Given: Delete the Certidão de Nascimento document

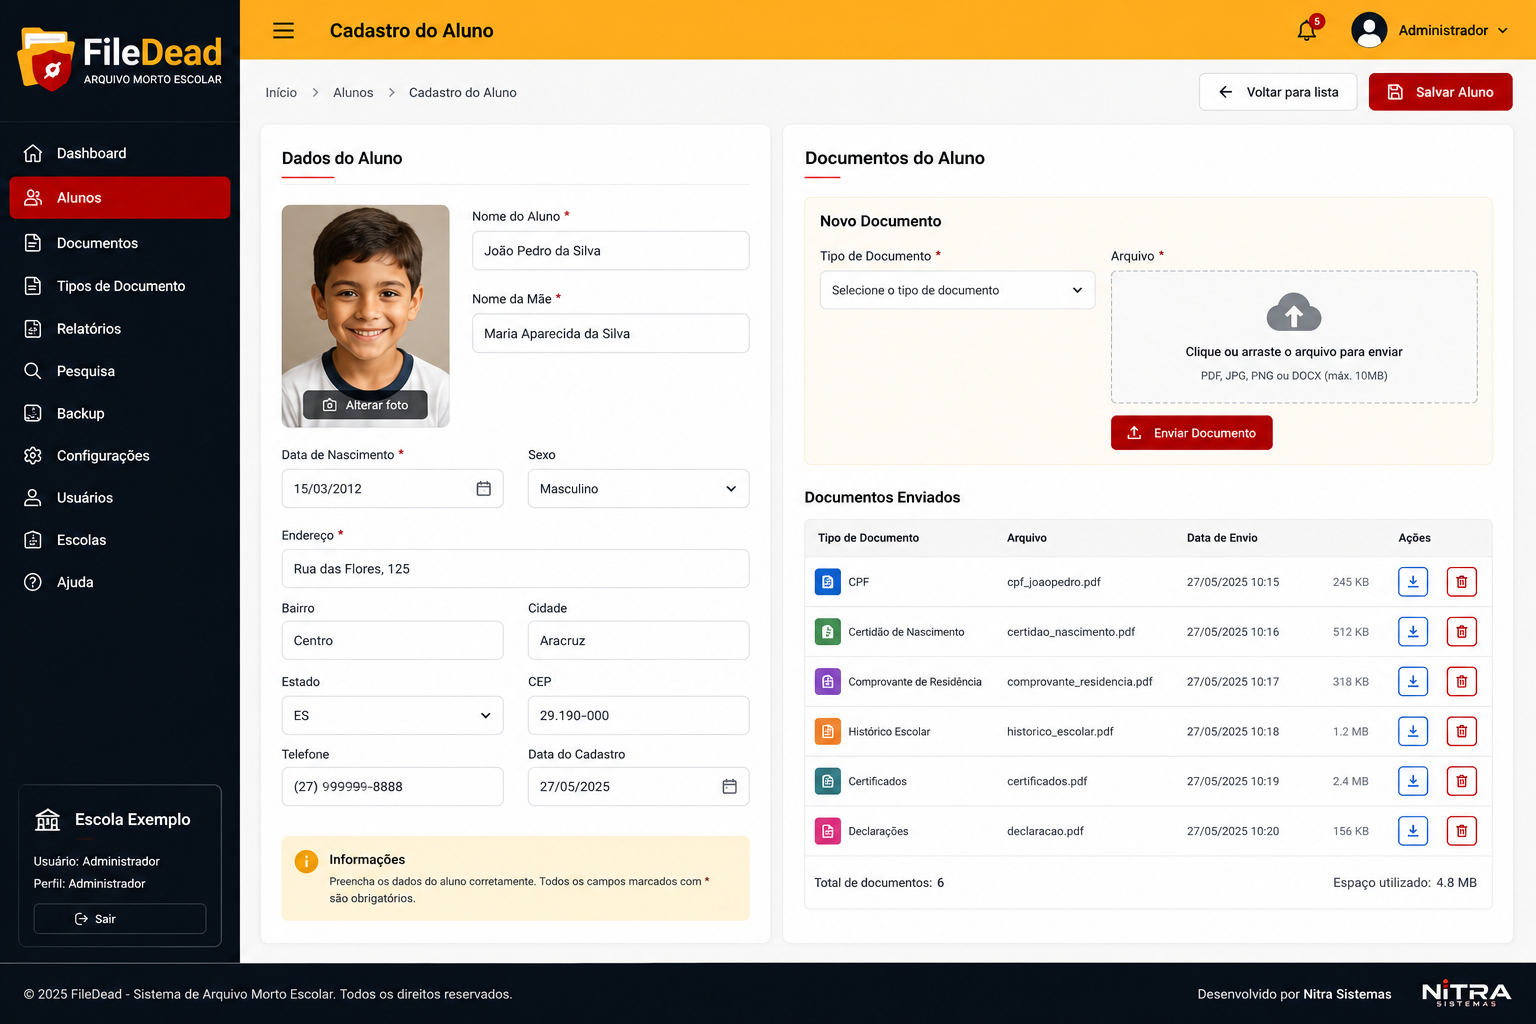Looking at the screenshot, I should [x=1462, y=632].
